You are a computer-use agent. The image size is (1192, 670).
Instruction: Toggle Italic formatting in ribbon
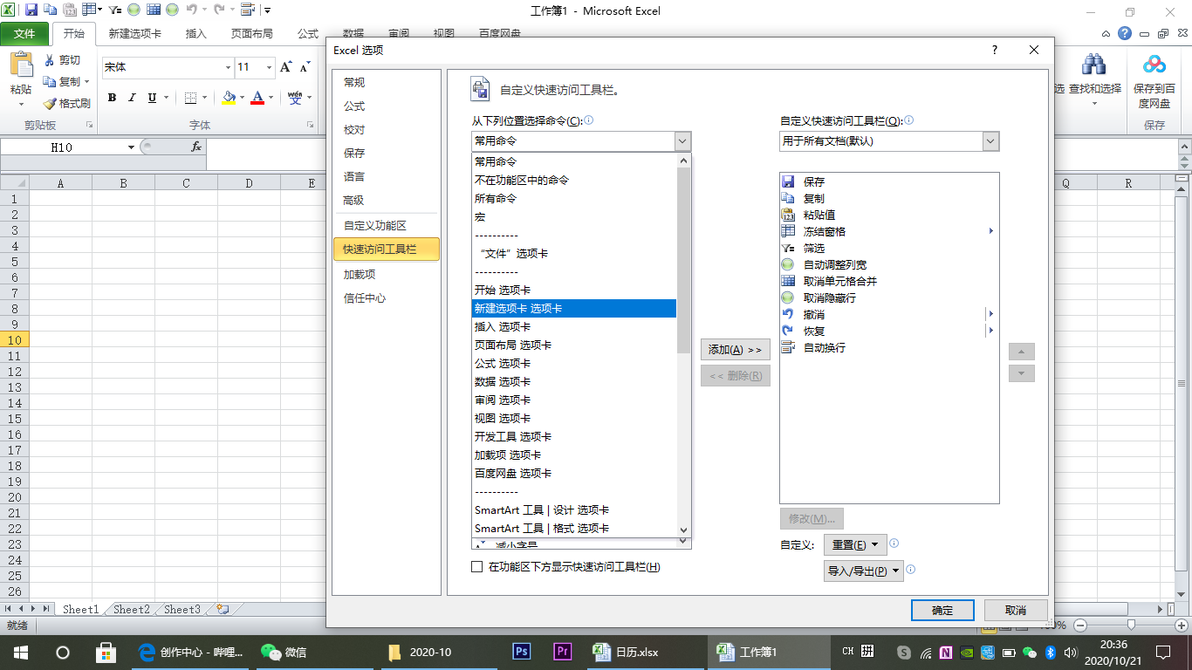coord(132,97)
